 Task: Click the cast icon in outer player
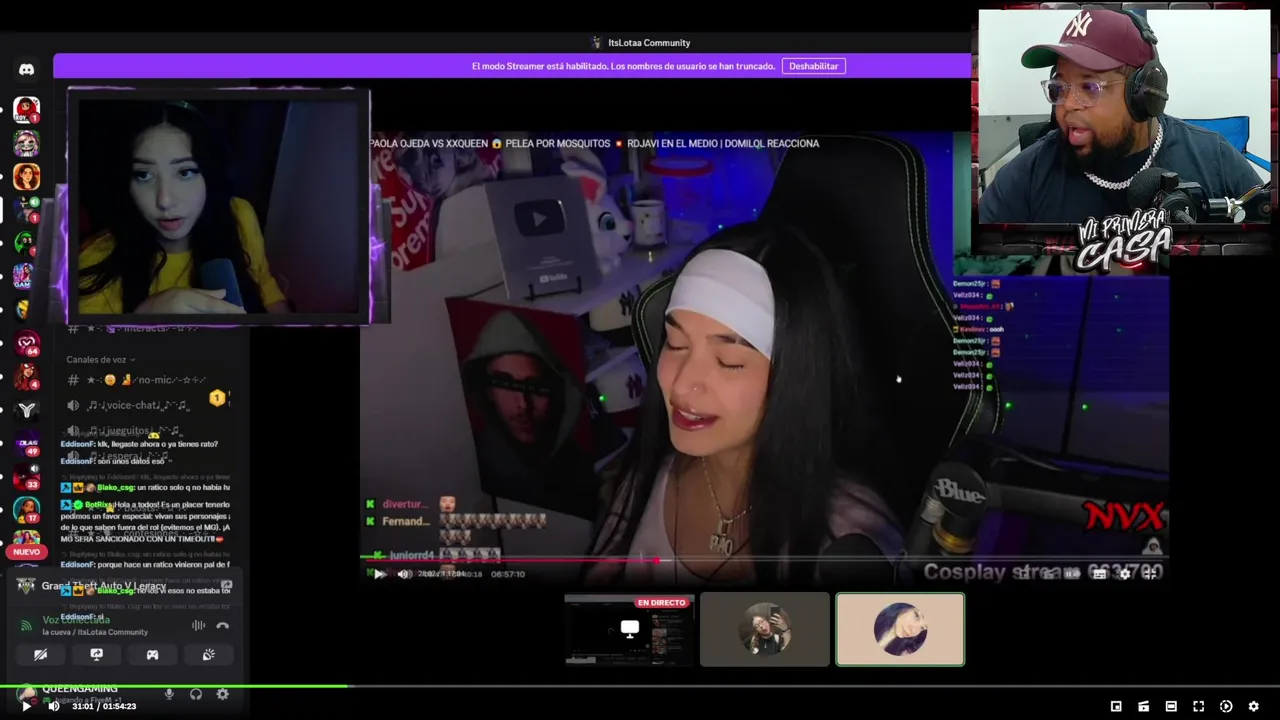pos(1143,706)
